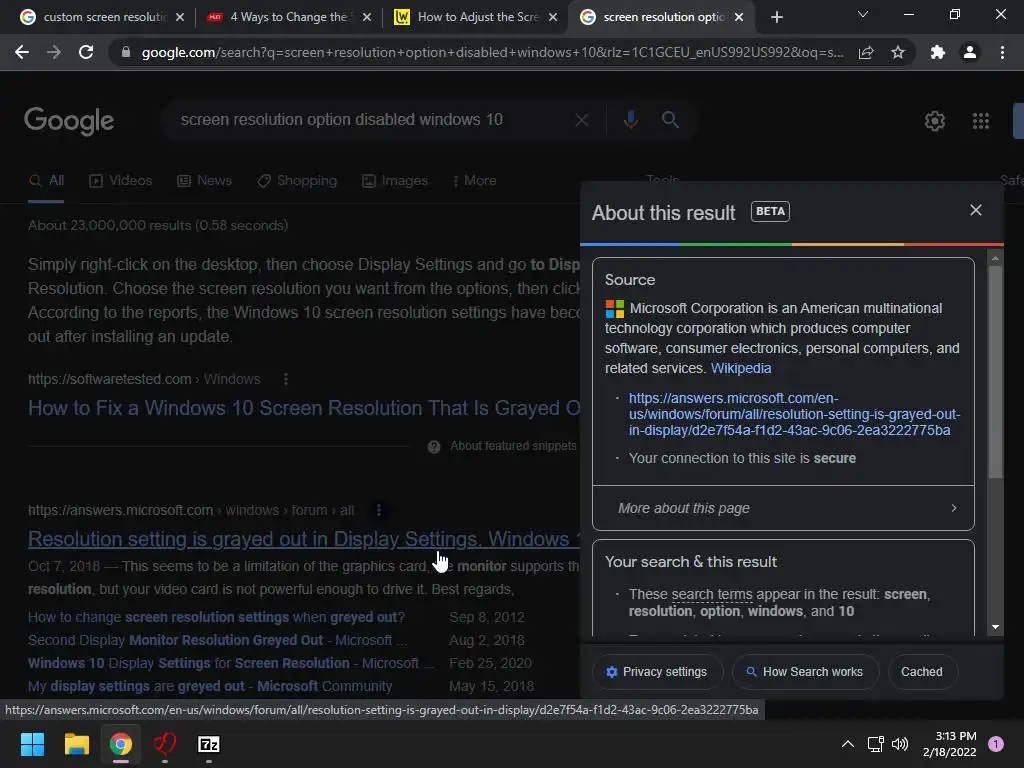Open Privacy settings button

pyautogui.click(x=657, y=672)
